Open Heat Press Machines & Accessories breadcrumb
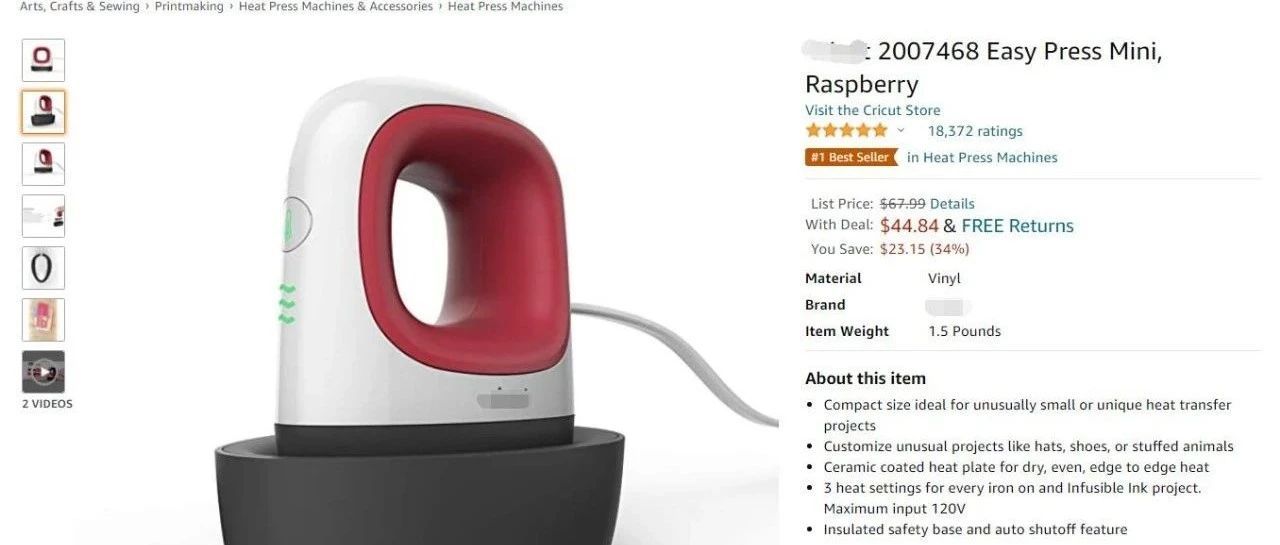The width and height of the screenshot is (1280, 545). click(336, 6)
